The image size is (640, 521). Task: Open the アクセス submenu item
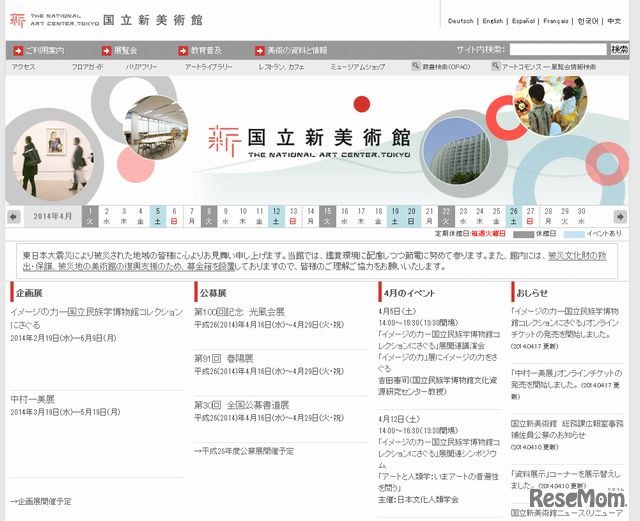pos(24,67)
